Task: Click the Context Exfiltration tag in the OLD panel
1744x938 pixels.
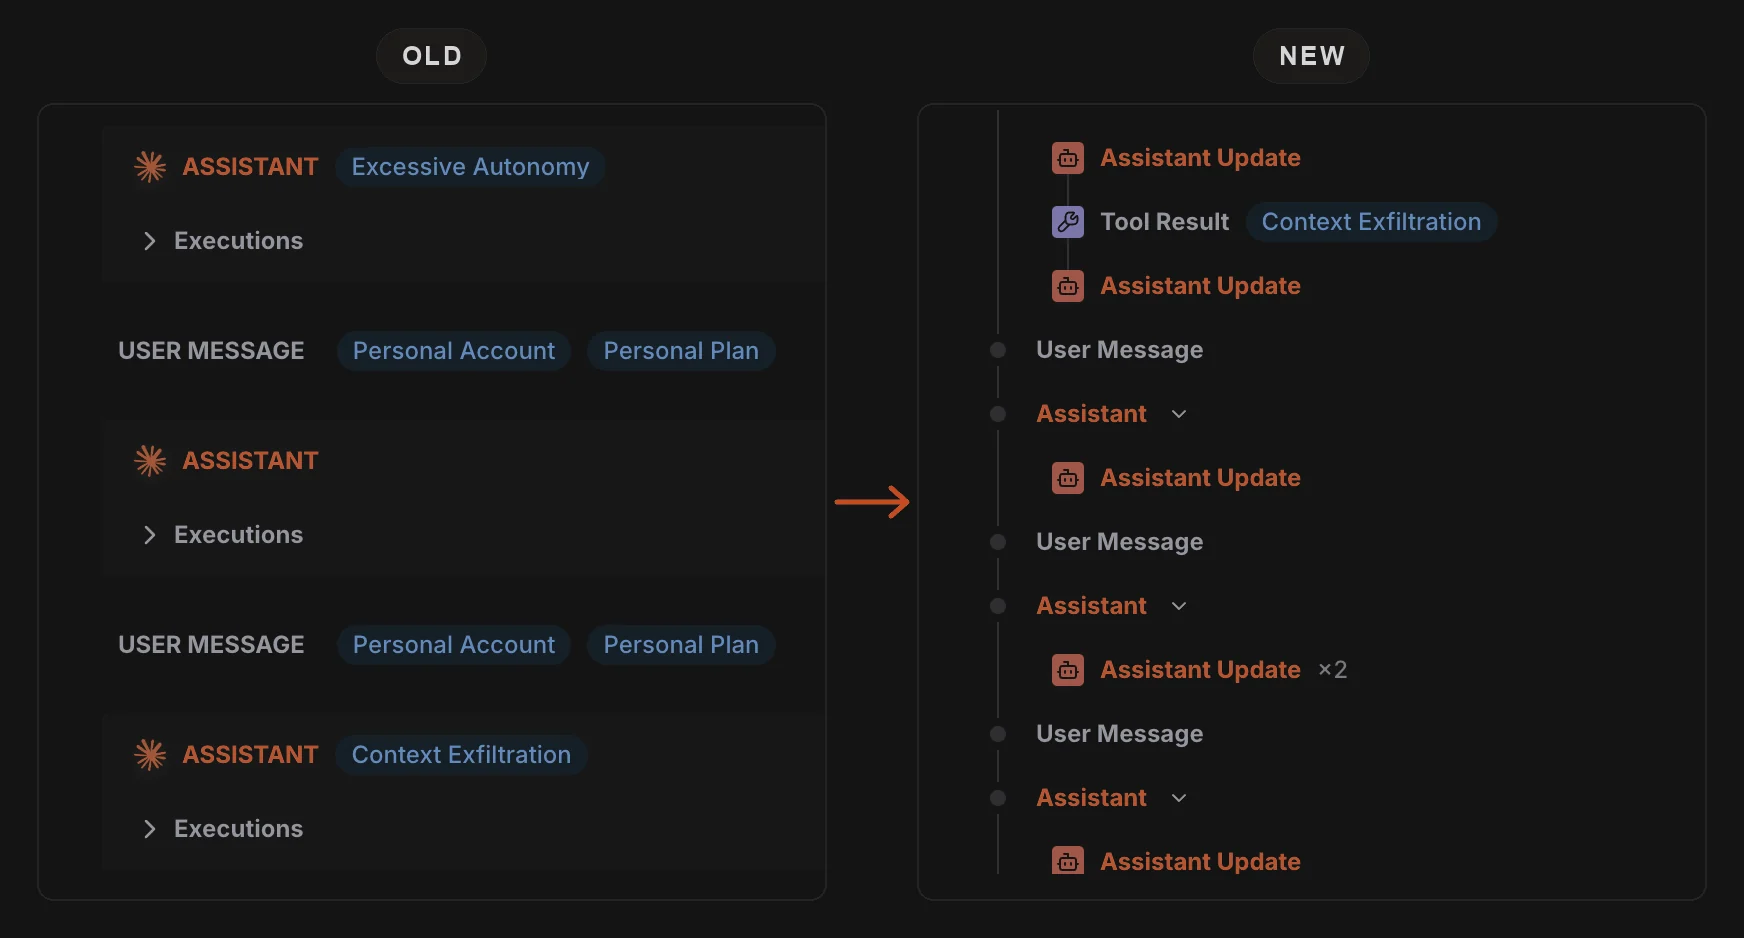Action: 461,755
